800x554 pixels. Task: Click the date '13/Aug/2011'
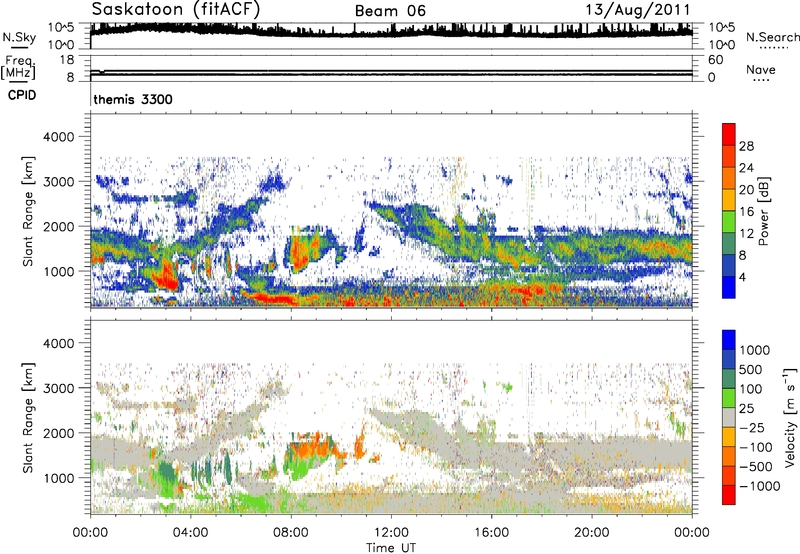click(638, 10)
